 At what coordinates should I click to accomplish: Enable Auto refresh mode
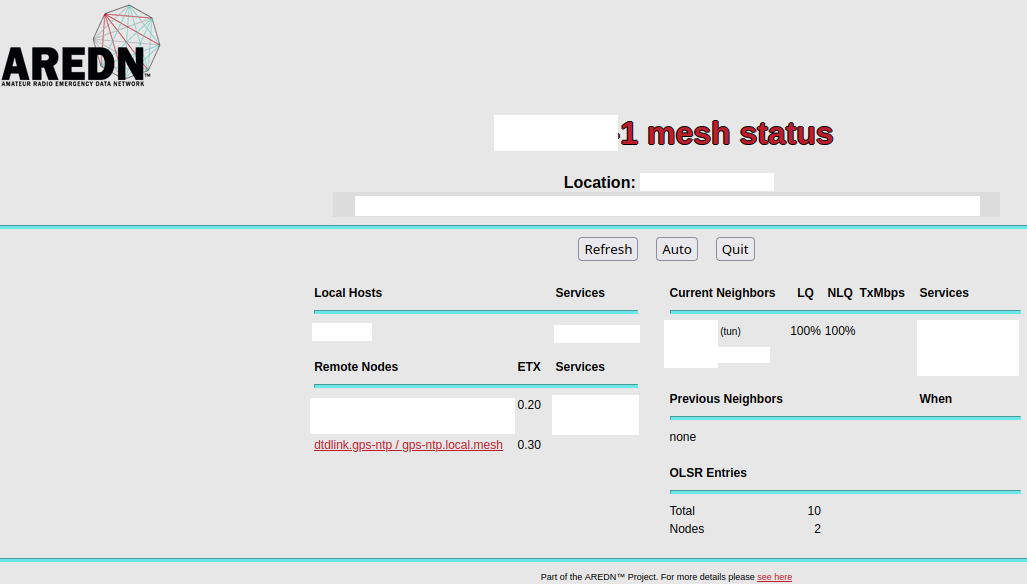click(x=677, y=249)
